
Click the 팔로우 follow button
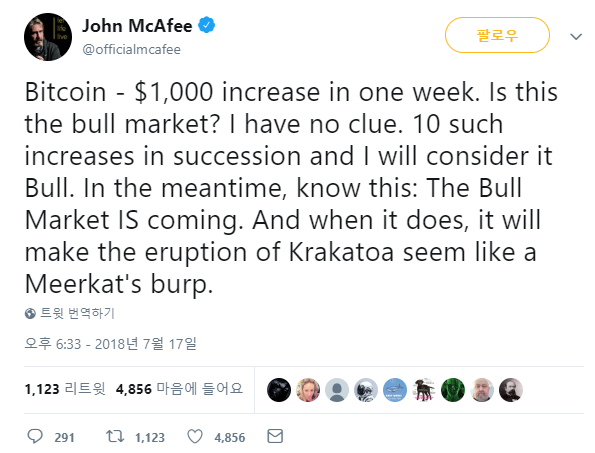tap(497, 35)
